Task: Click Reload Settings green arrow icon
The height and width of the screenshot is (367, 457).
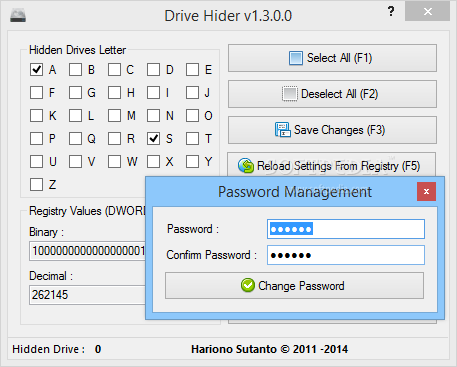Action: coord(246,166)
